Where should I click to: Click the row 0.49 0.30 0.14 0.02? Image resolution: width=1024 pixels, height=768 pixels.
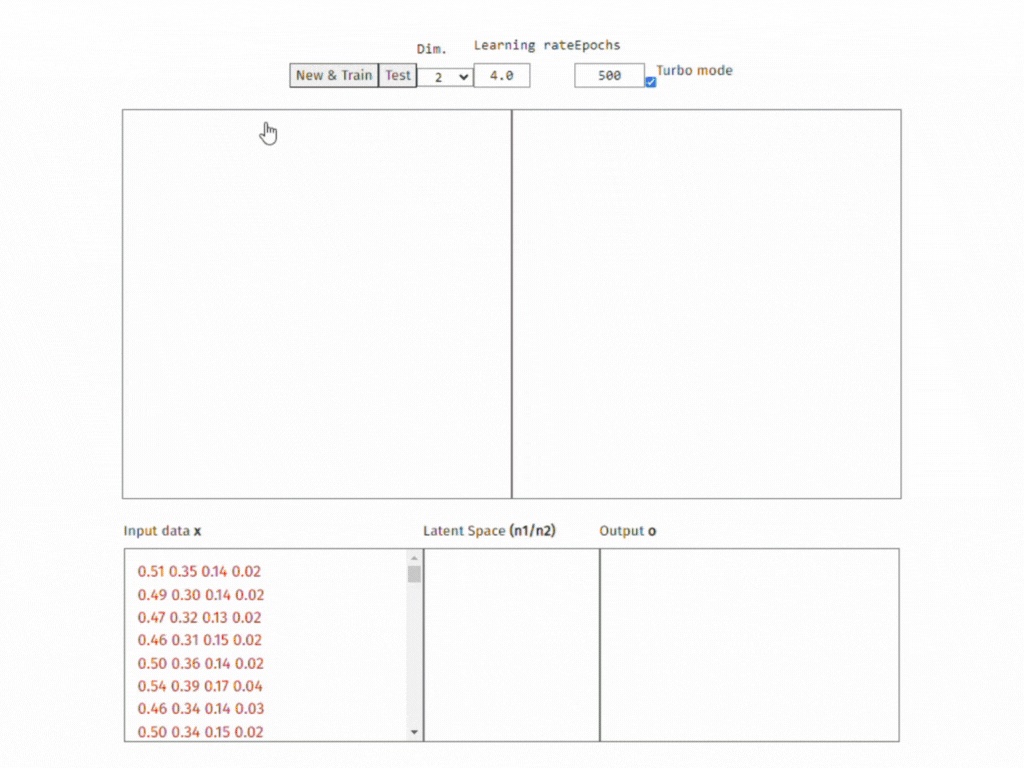coord(200,595)
